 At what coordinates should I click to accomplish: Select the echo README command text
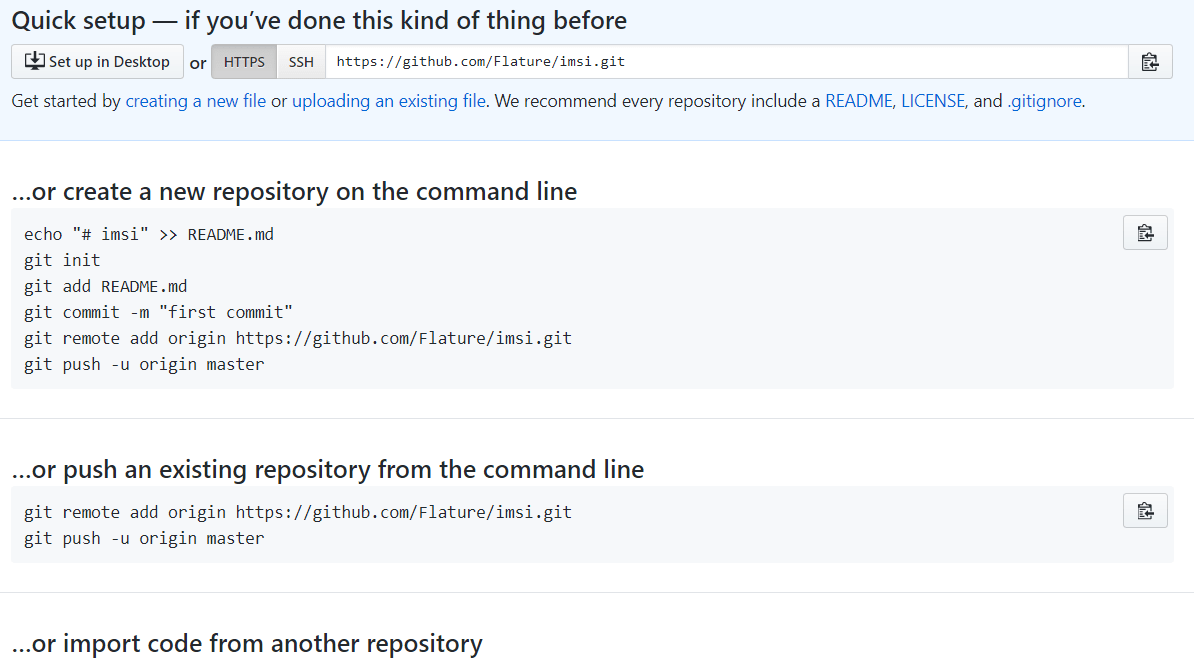coord(150,233)
